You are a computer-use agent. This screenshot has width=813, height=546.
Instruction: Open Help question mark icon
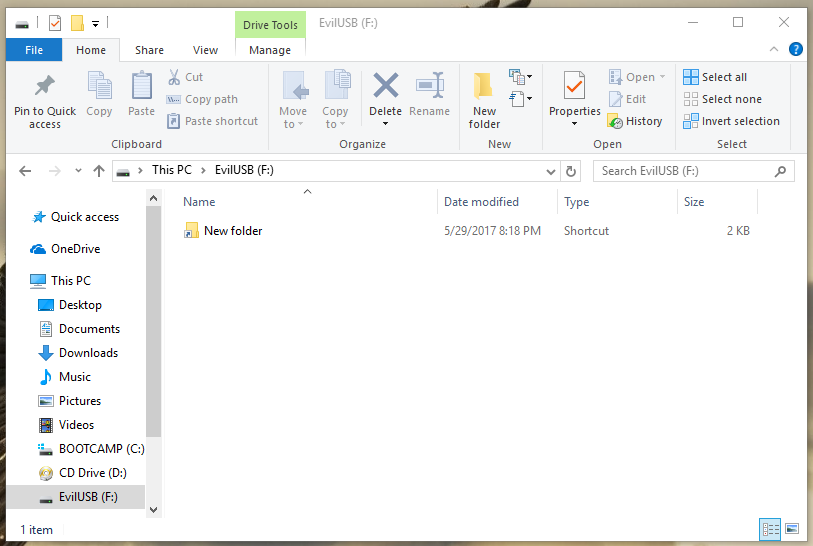pos(795,49)
